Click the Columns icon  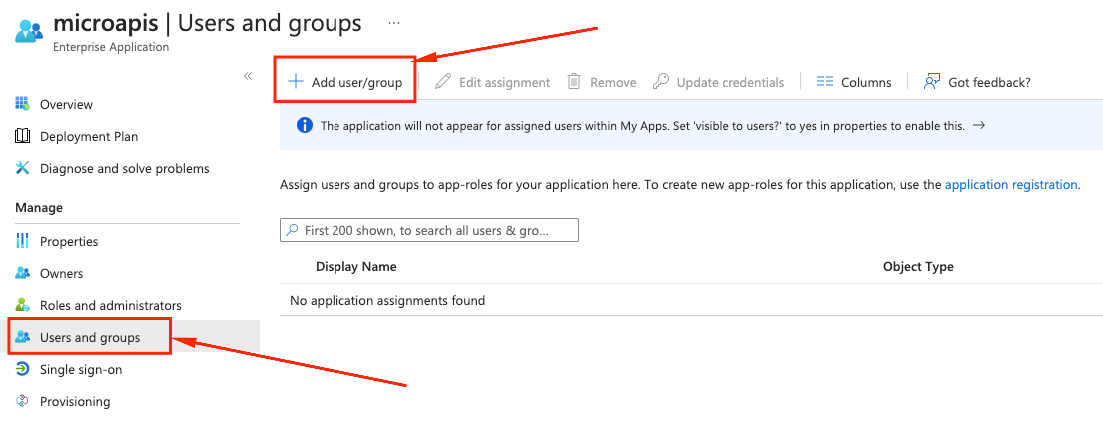click(824, 82)
